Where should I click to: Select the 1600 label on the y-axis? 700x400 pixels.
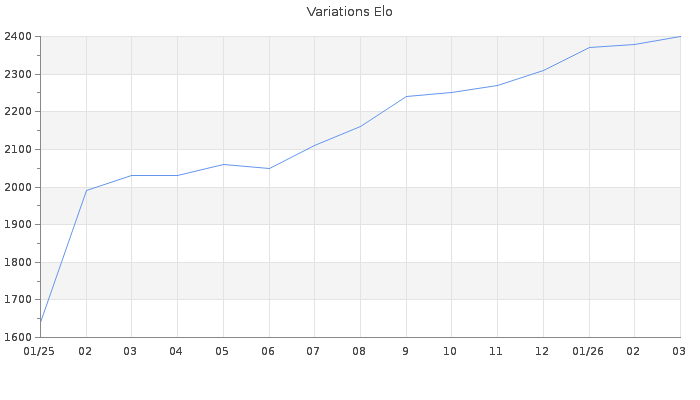[17, 337]
